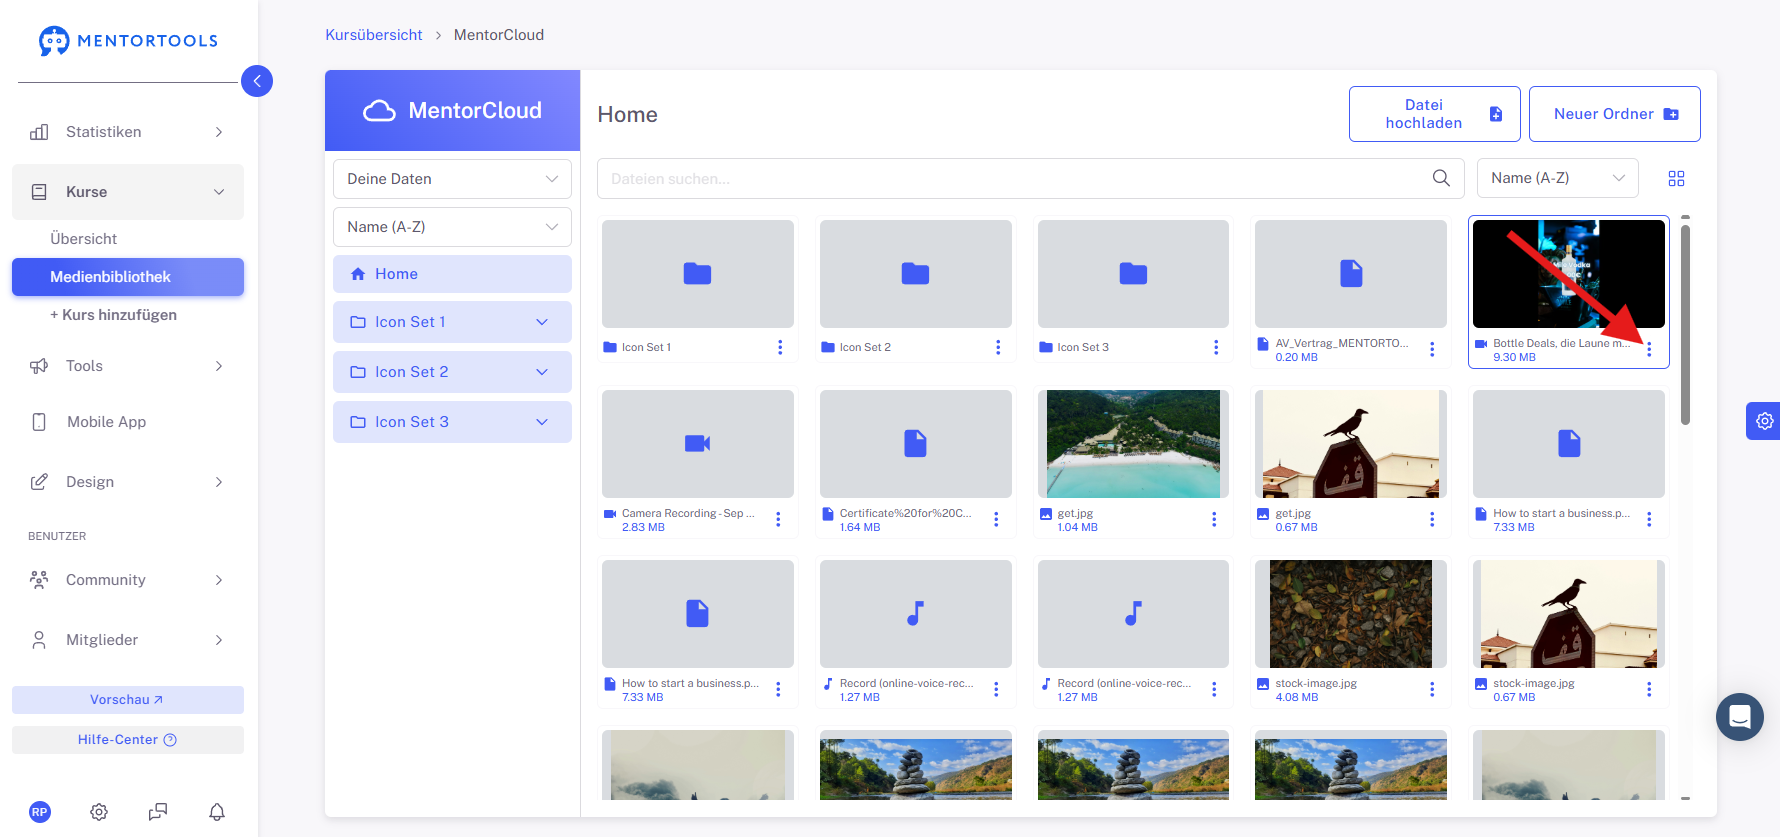1780x837 pixels.
Task: Open options menu for get.jpg 1.04 MB
Action: coord(1214,519)
